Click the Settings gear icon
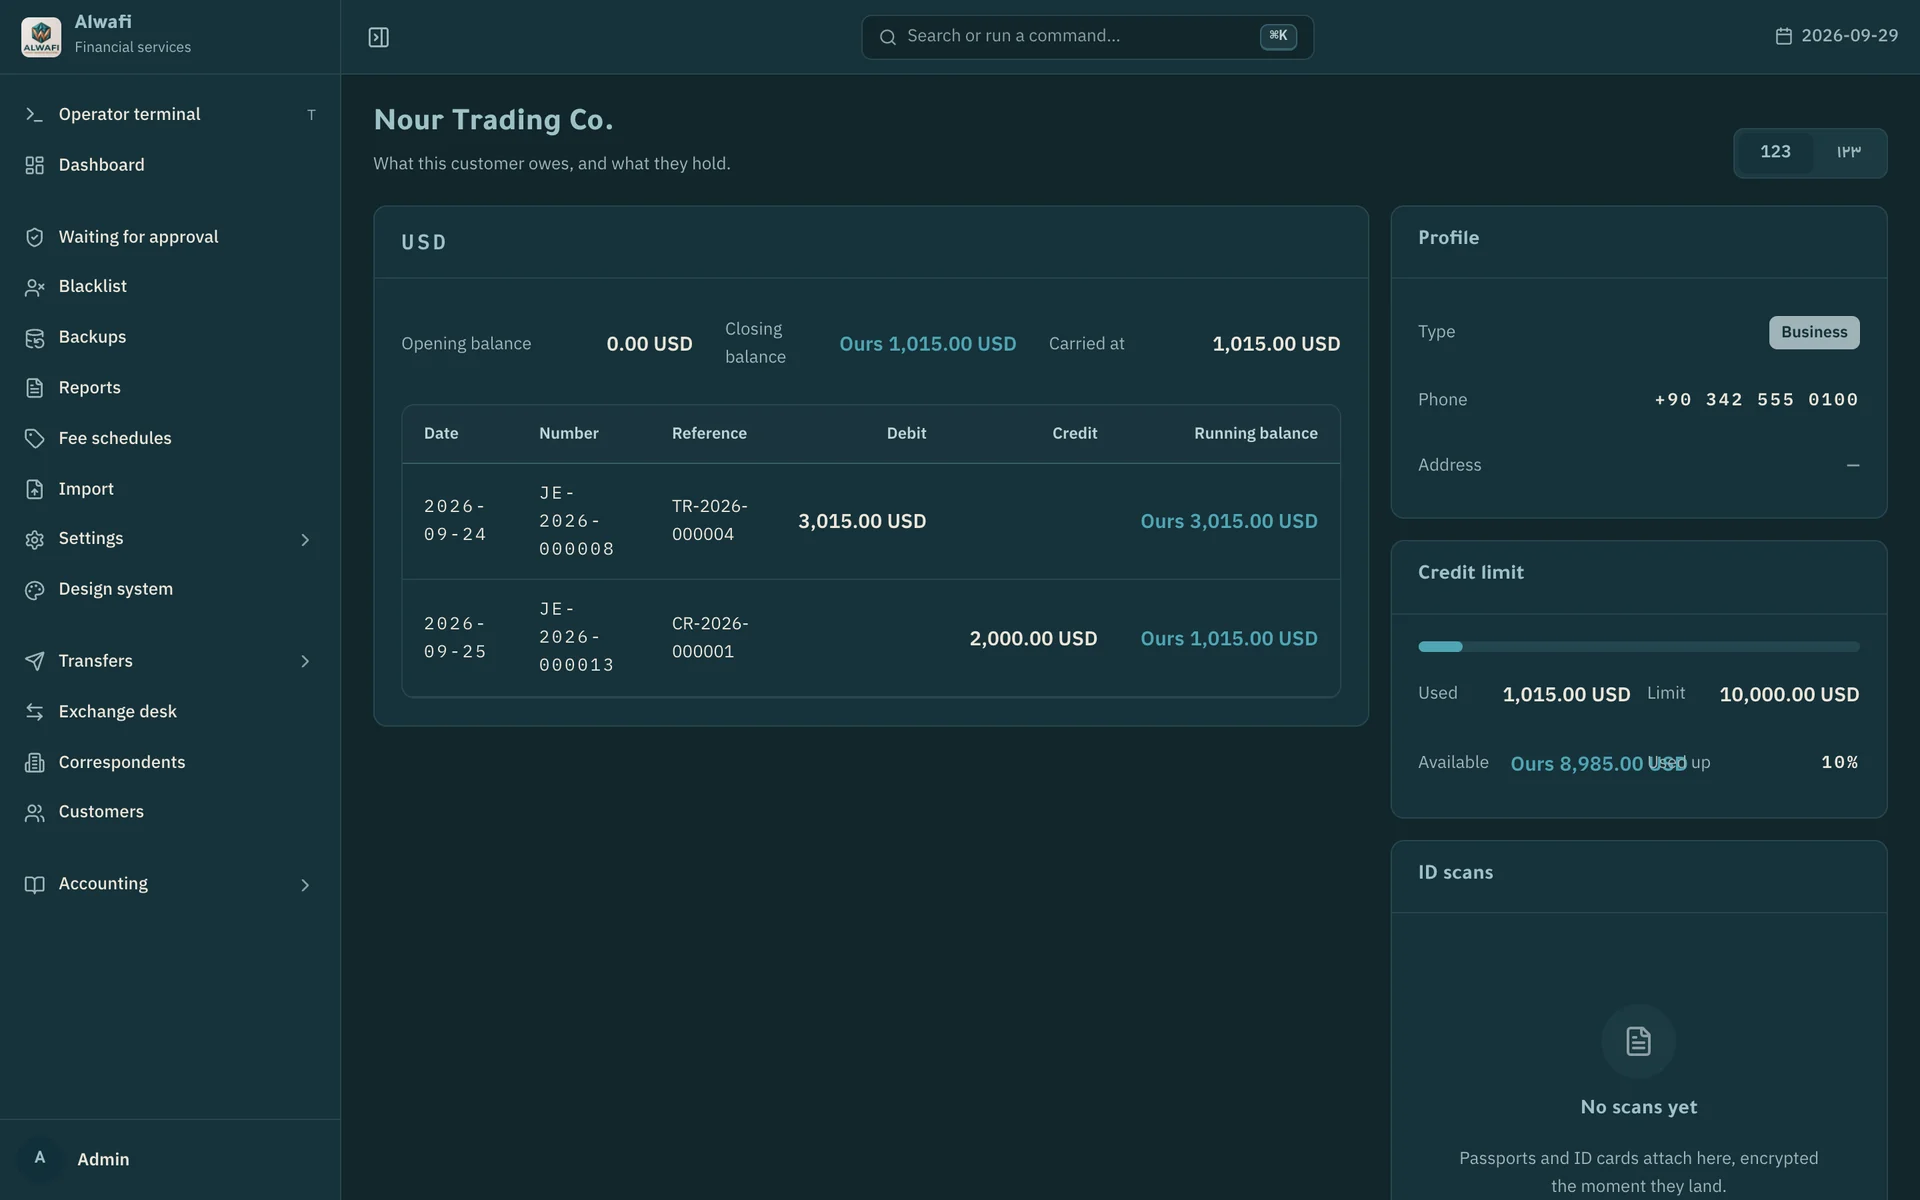 [x=34, y=539]
